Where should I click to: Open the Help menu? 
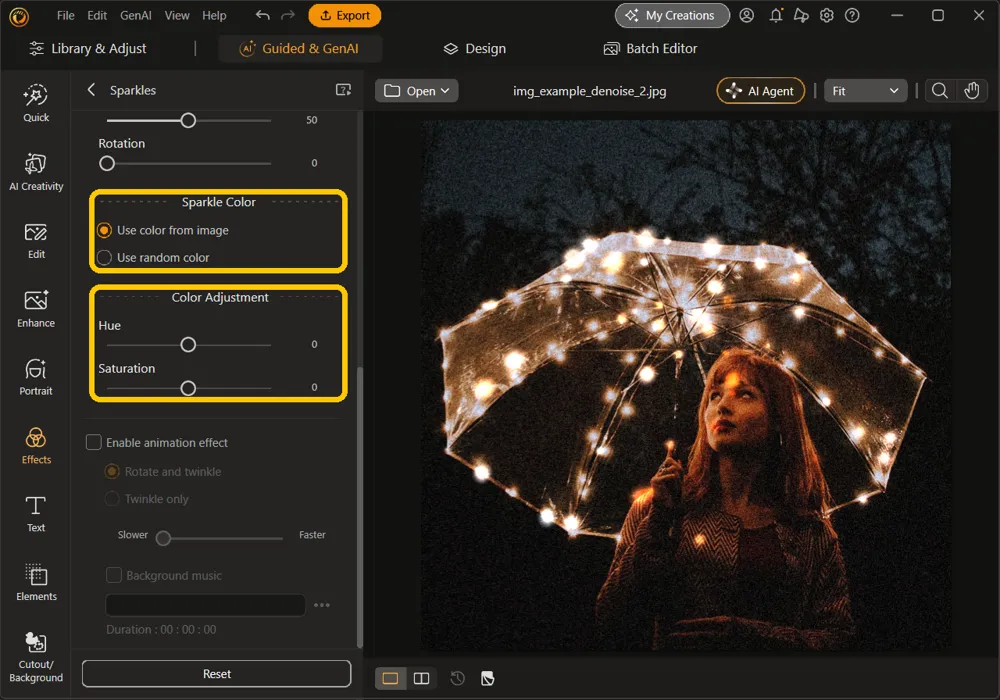[214, 15]
